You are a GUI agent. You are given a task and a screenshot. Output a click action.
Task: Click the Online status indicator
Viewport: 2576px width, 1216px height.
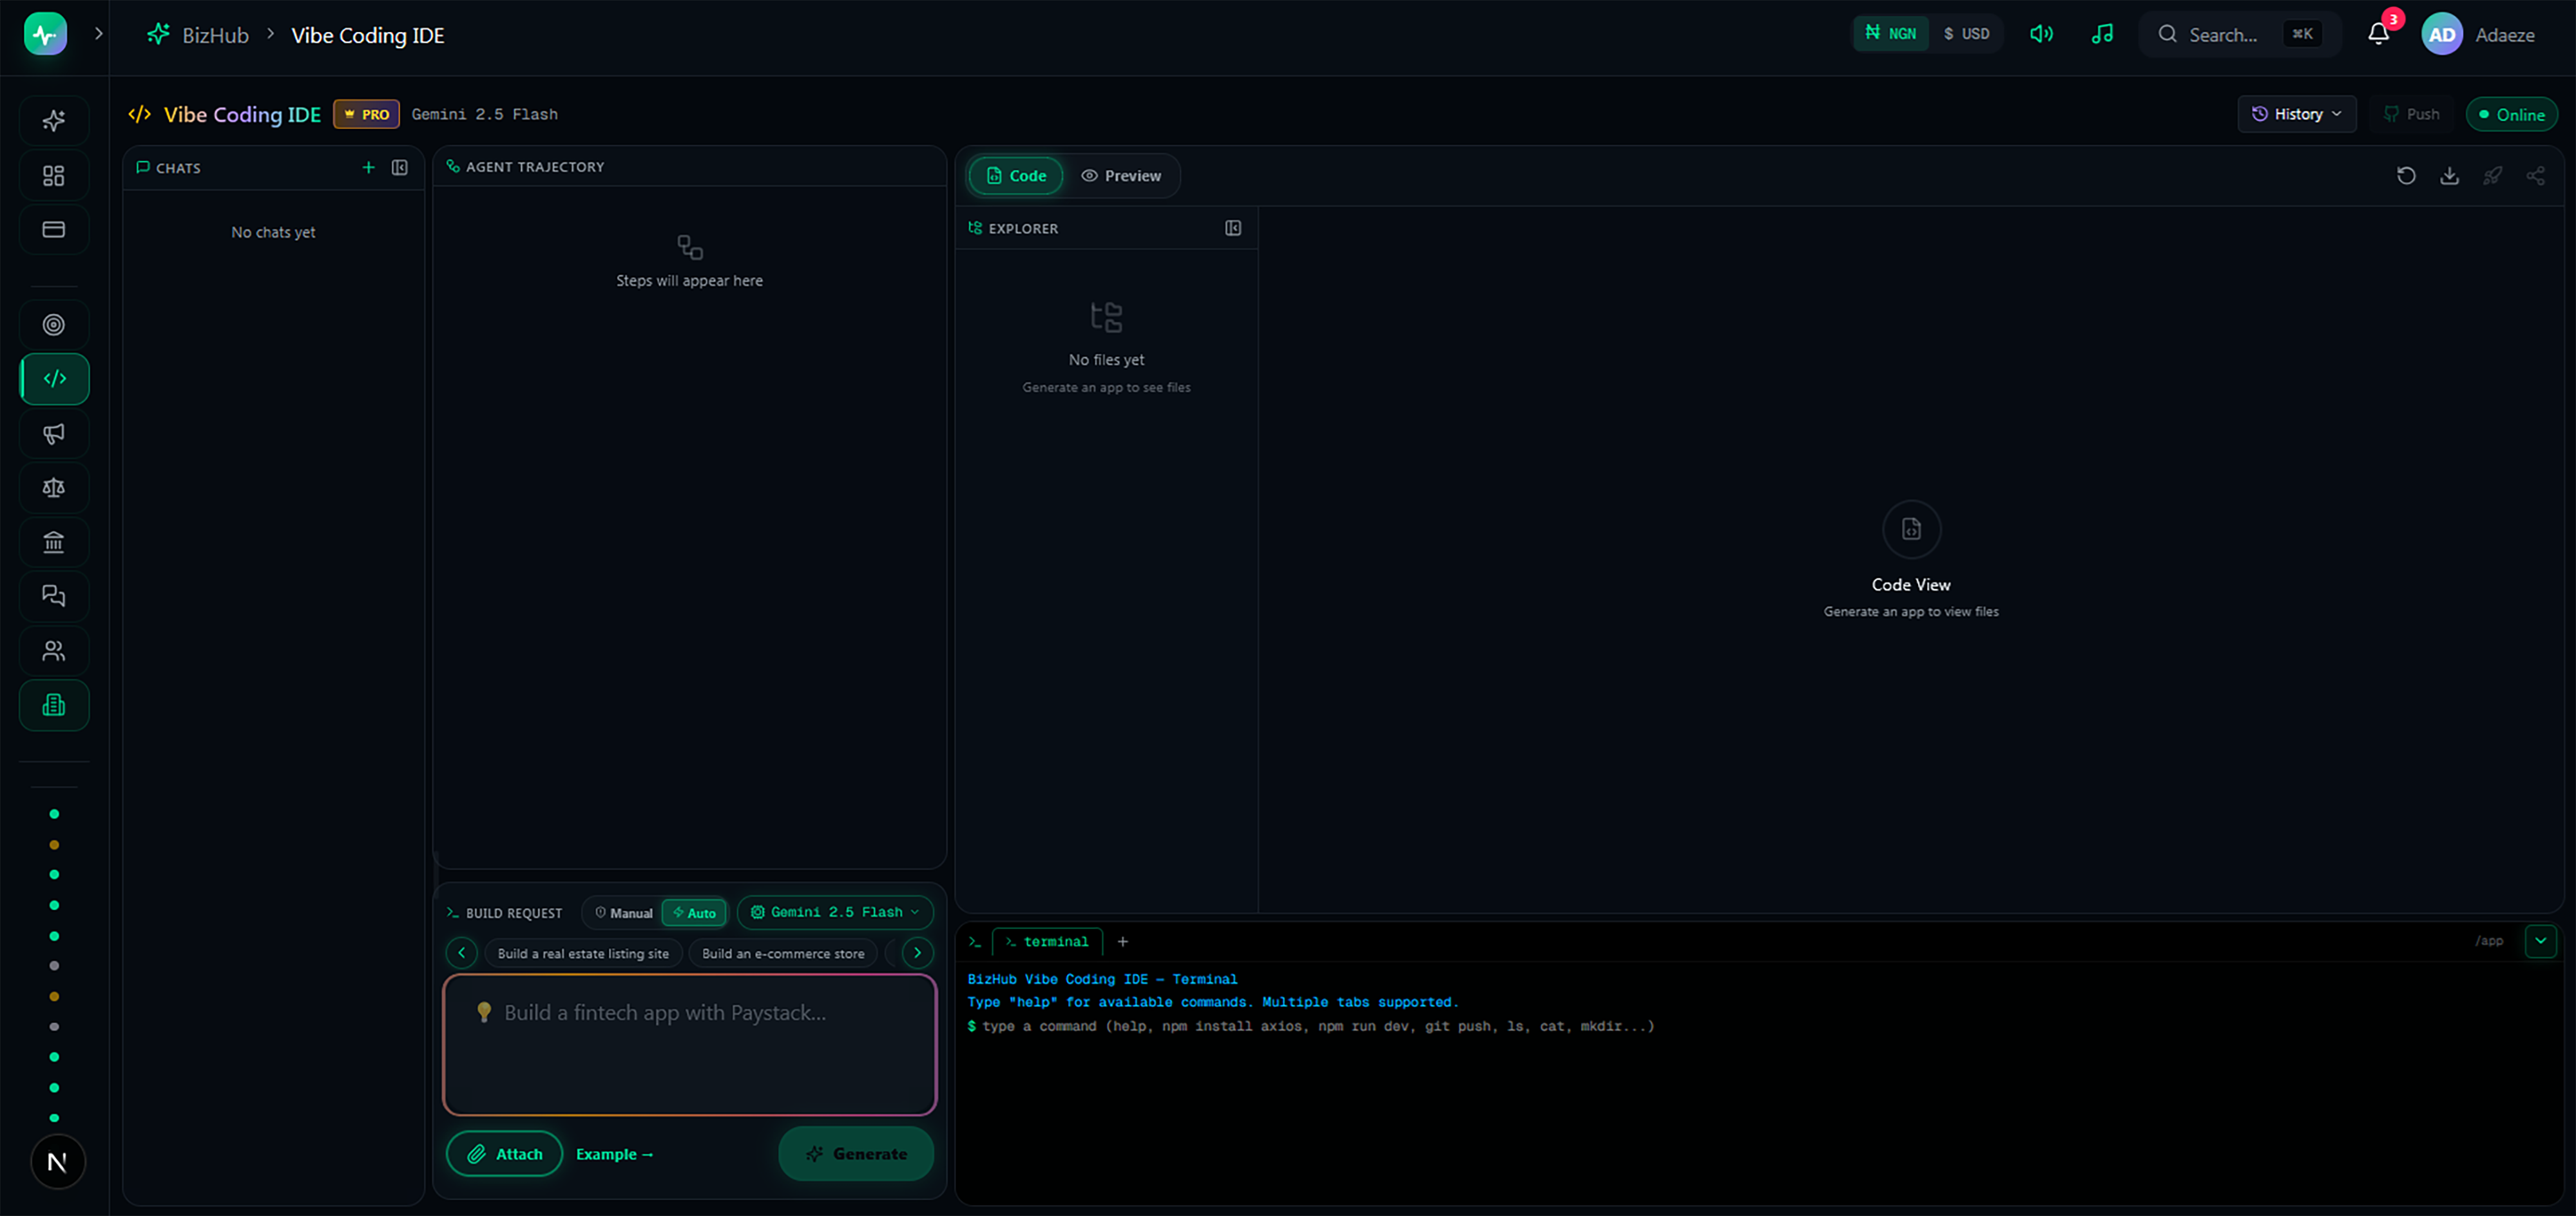pos(2511,114)
